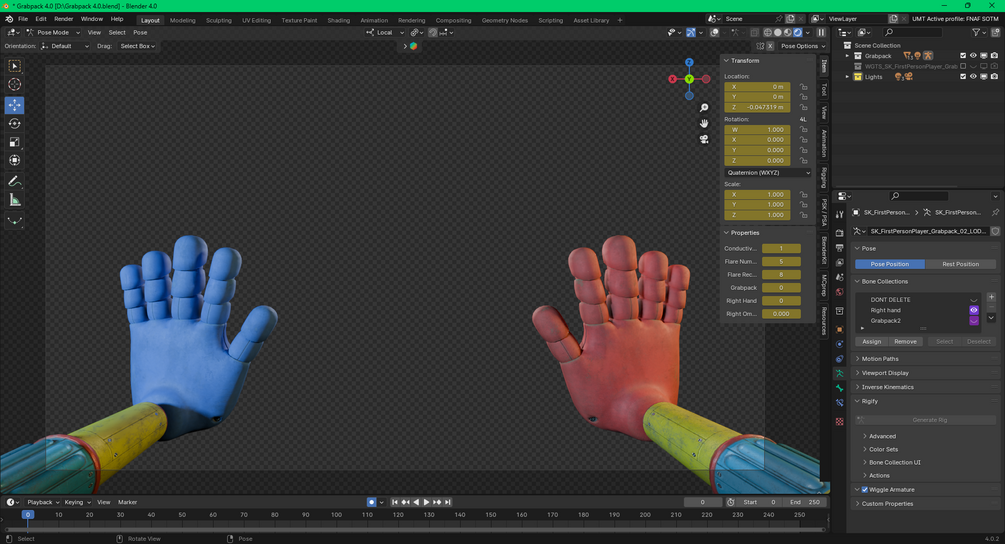This screenshot has height=544, width=1005.
Task: Expand the Inverse Kinematics panel
Action: tap(888, 387)
